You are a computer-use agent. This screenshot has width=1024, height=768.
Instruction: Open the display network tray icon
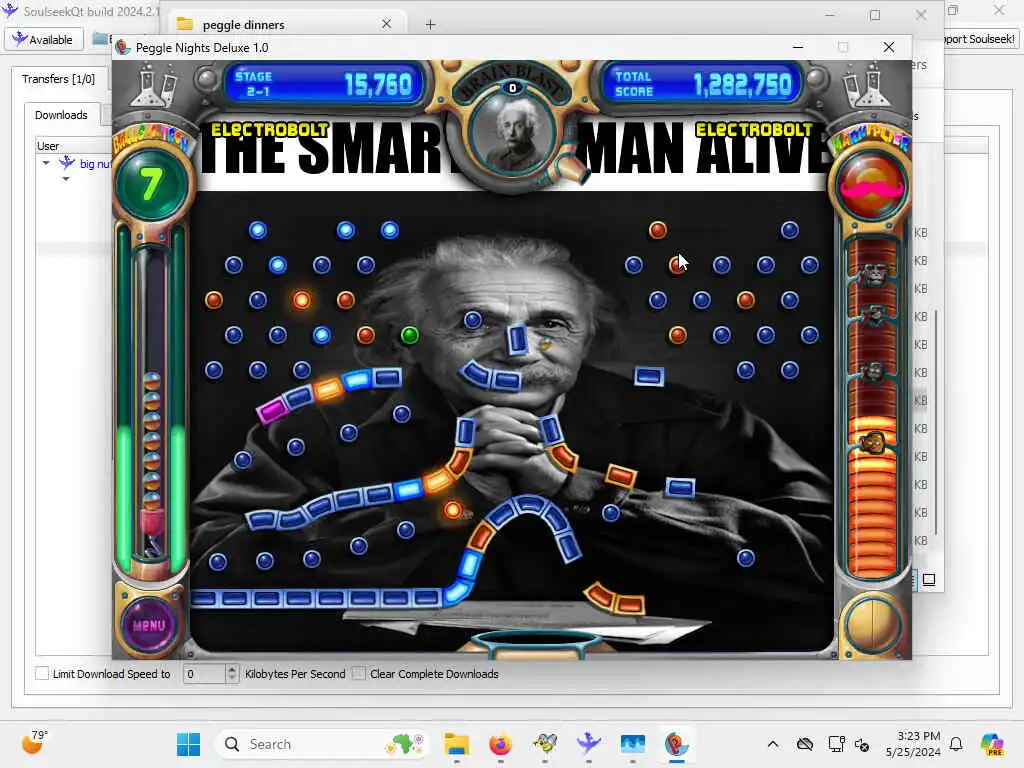click(x=836, y=744)
